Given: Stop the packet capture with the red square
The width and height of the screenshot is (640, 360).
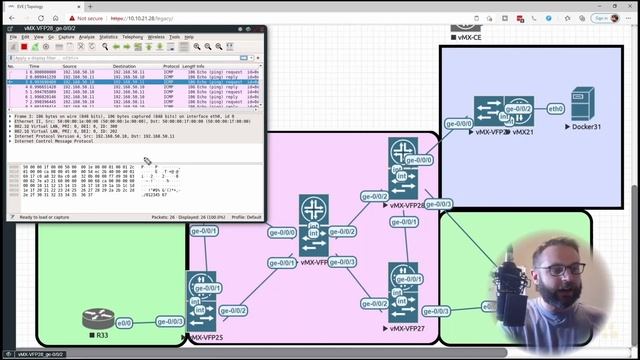Looking at the screenshot, I should [x=24, y=47].
